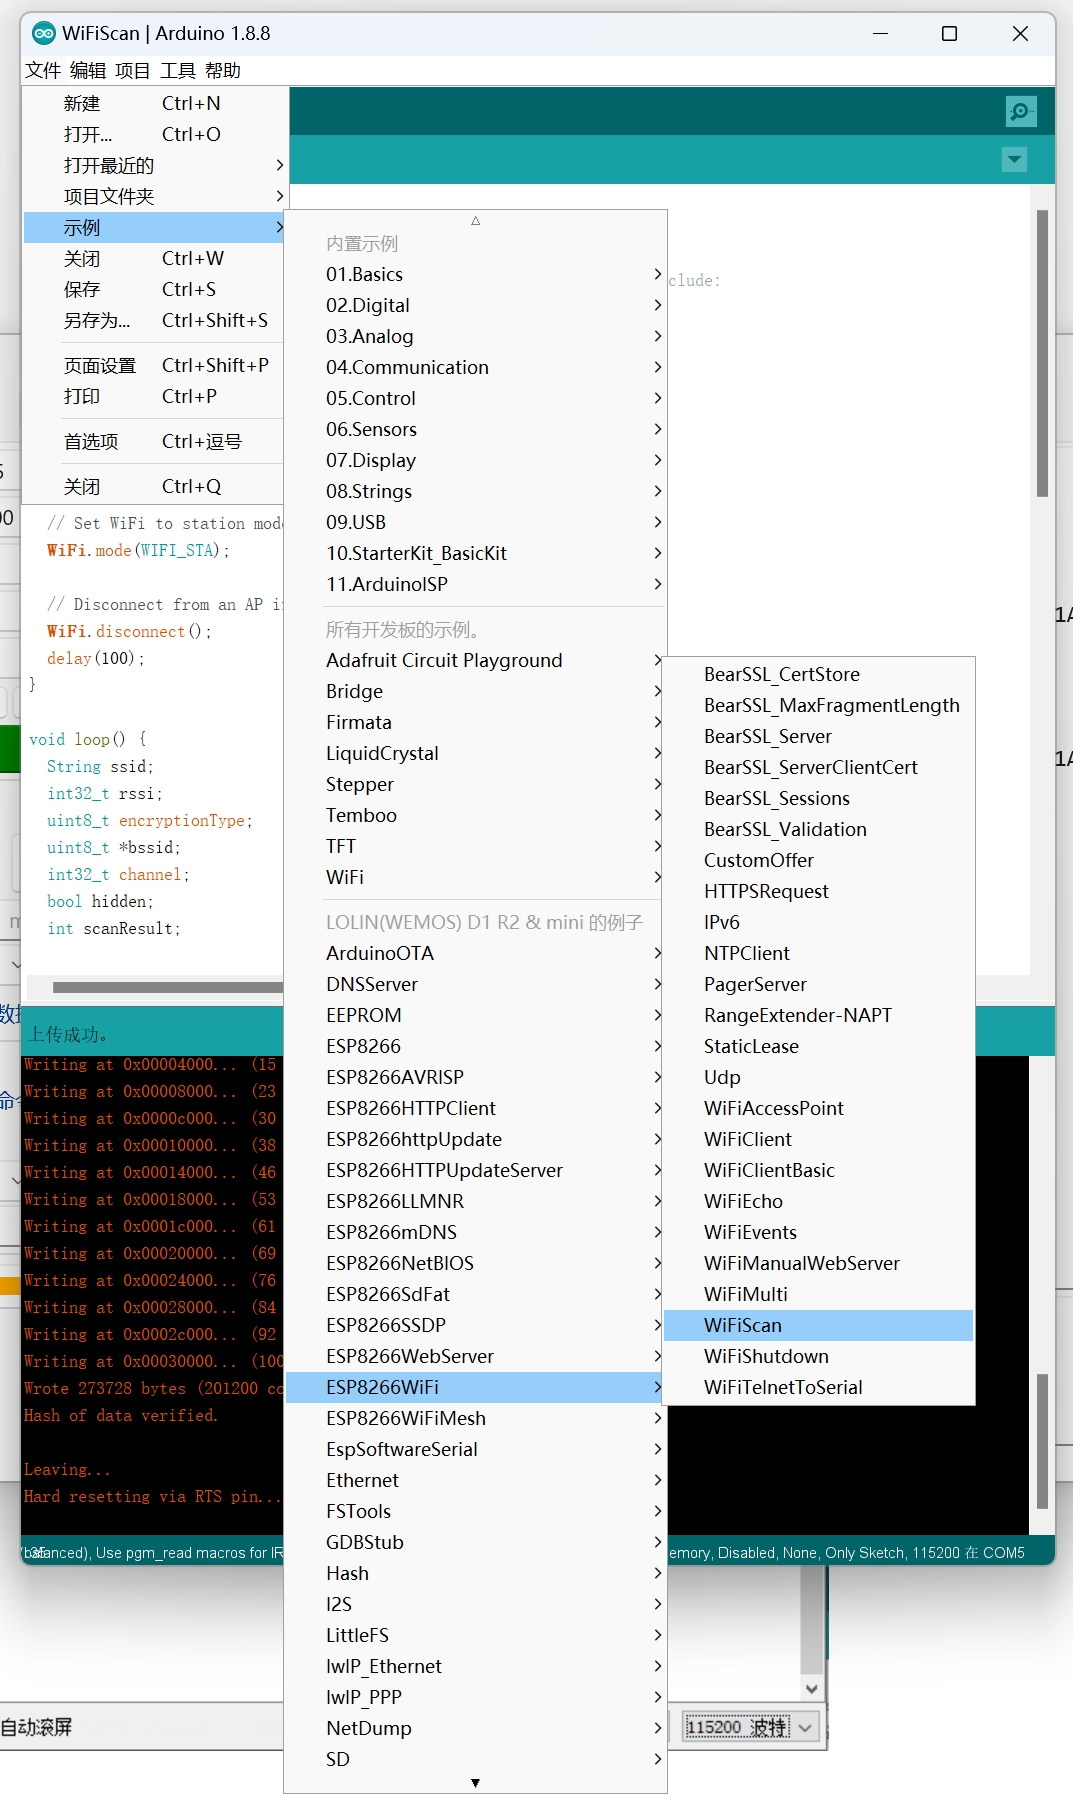1073x1810 pixels.
Task: Expand the 打开最近的 submenu
Action: point(154,165)
